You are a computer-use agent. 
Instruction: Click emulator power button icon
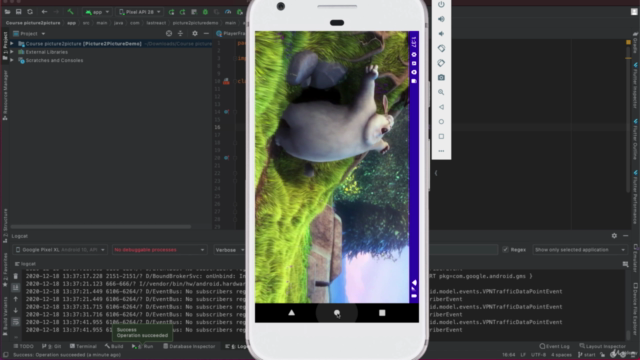click(441, 4)
